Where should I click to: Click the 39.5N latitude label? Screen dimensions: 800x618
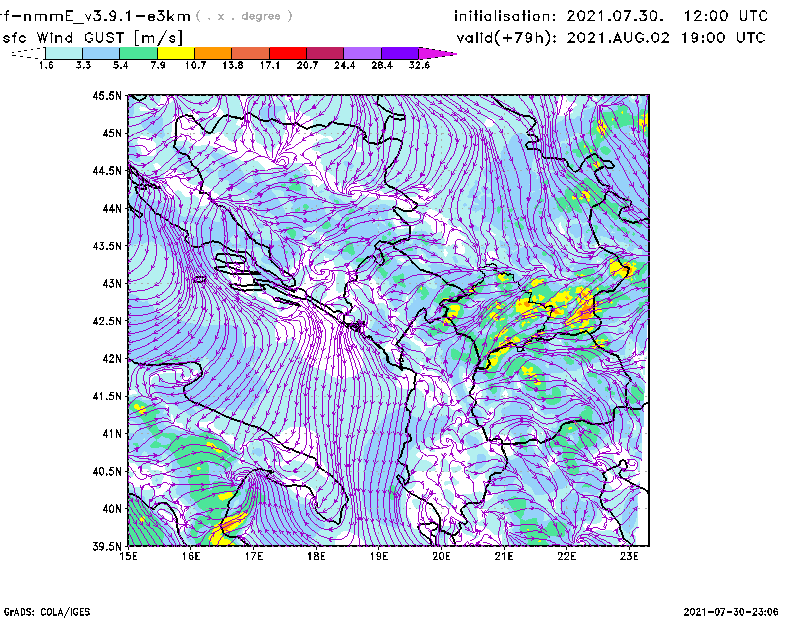[x=107, y=546]
